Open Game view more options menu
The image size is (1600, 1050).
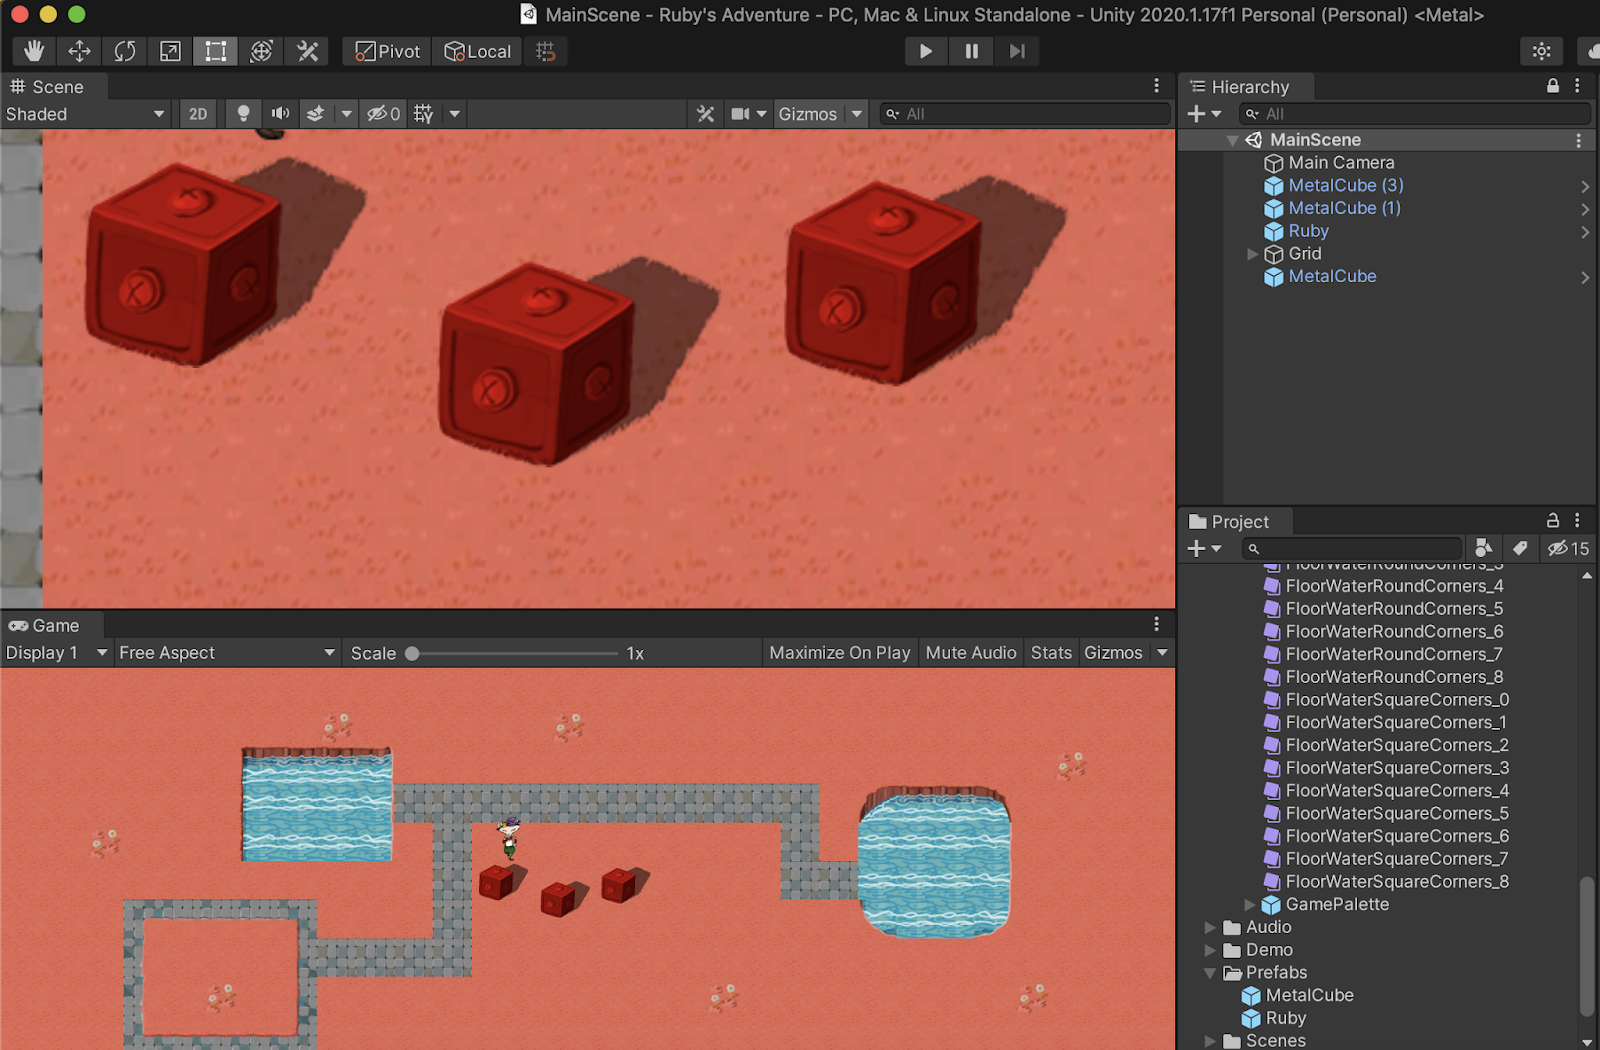(1157, 624)
